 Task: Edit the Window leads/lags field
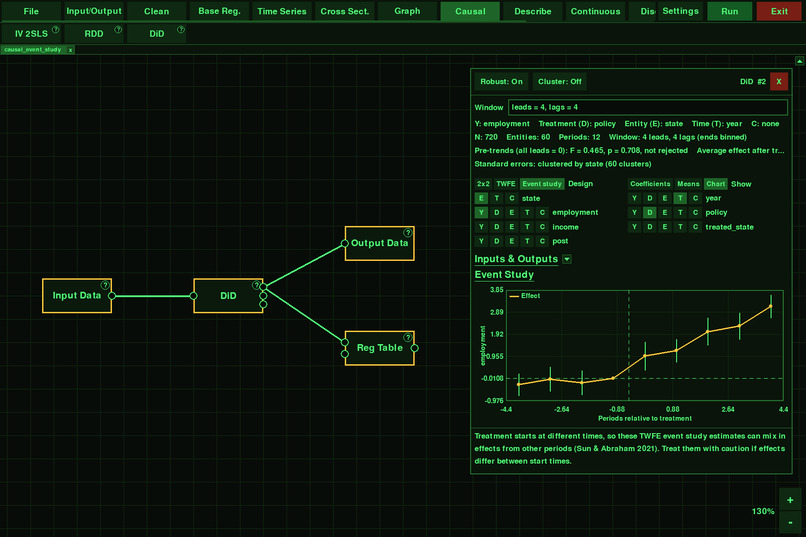pyautogui.click(x=648, y=107)
